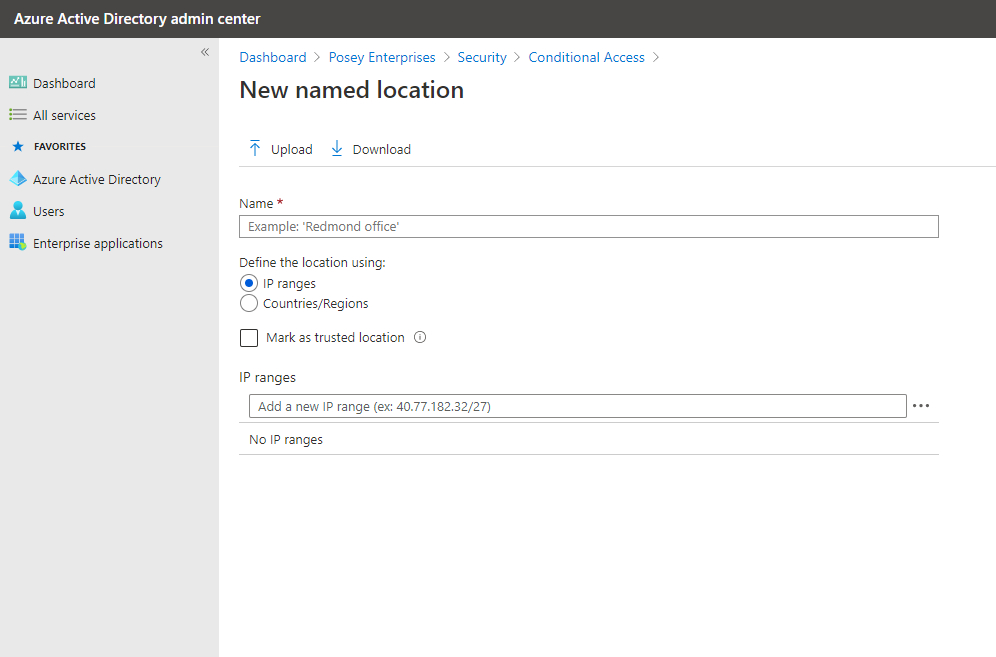996x657 pixels.
Task: Open All services in the sidebar
Action: point(64,116)
